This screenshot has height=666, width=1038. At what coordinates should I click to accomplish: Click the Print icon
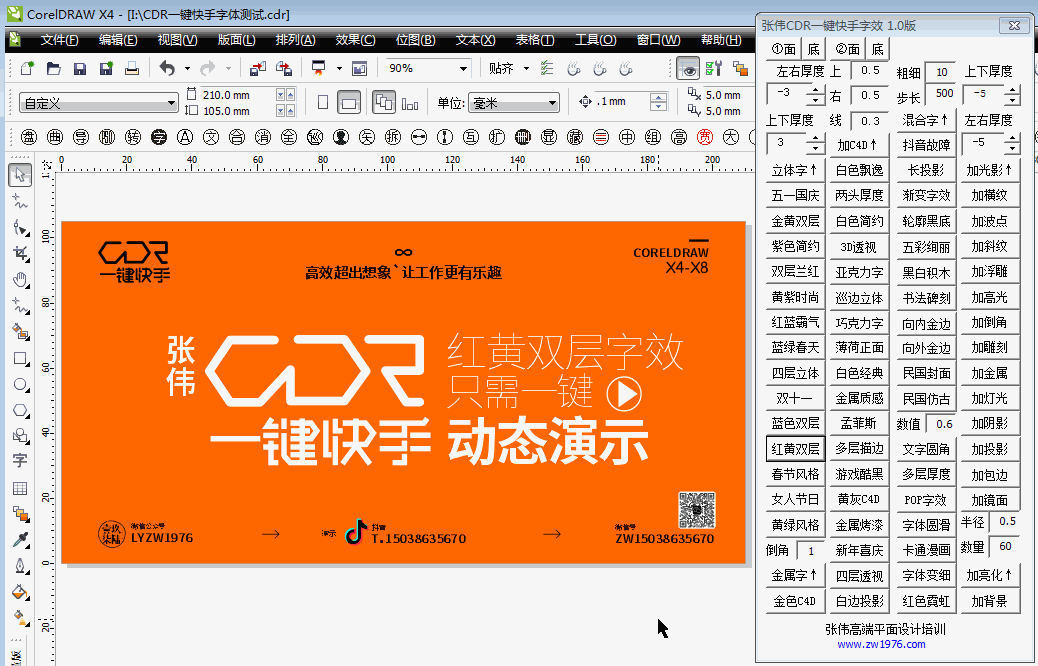(132, 68)
